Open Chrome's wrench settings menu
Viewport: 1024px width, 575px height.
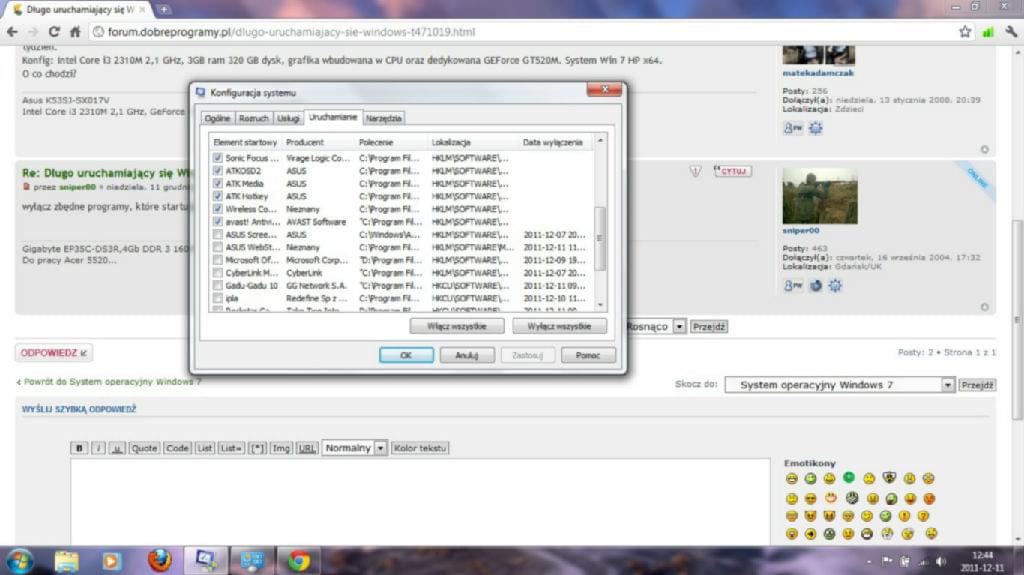(x=1011, y=31)
